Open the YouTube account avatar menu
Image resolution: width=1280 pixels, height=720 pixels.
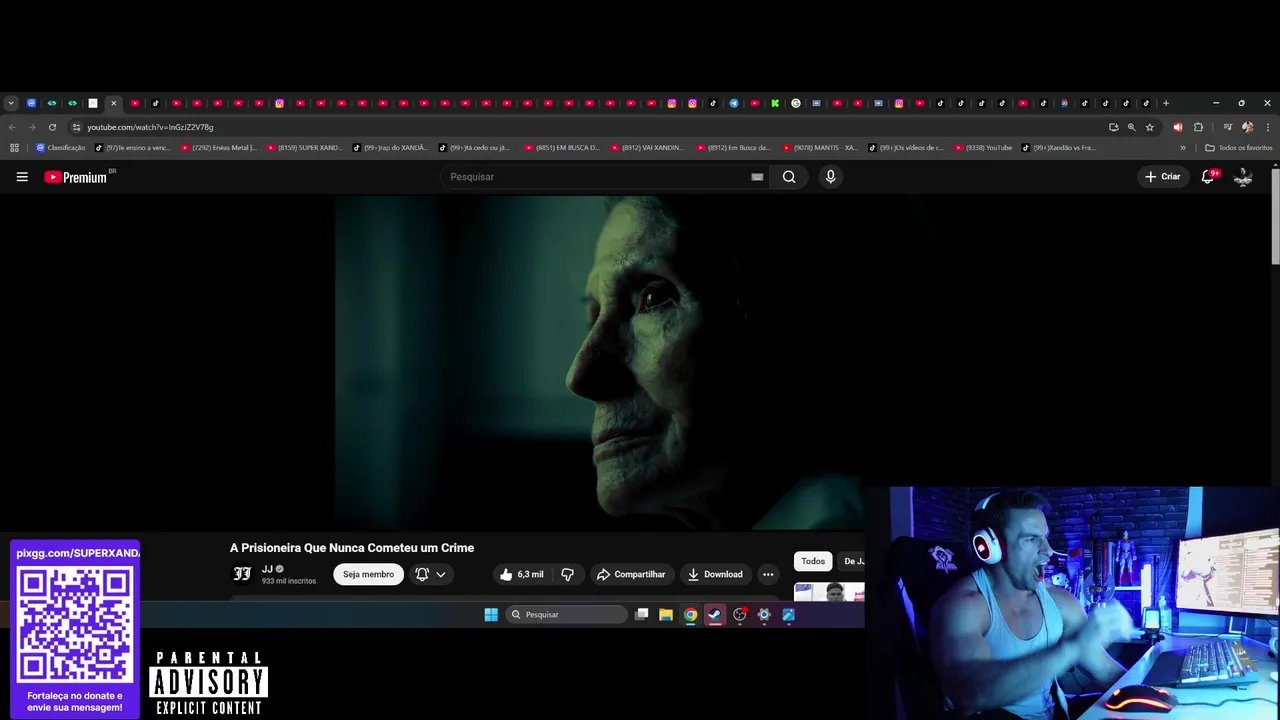[1243, 177]
